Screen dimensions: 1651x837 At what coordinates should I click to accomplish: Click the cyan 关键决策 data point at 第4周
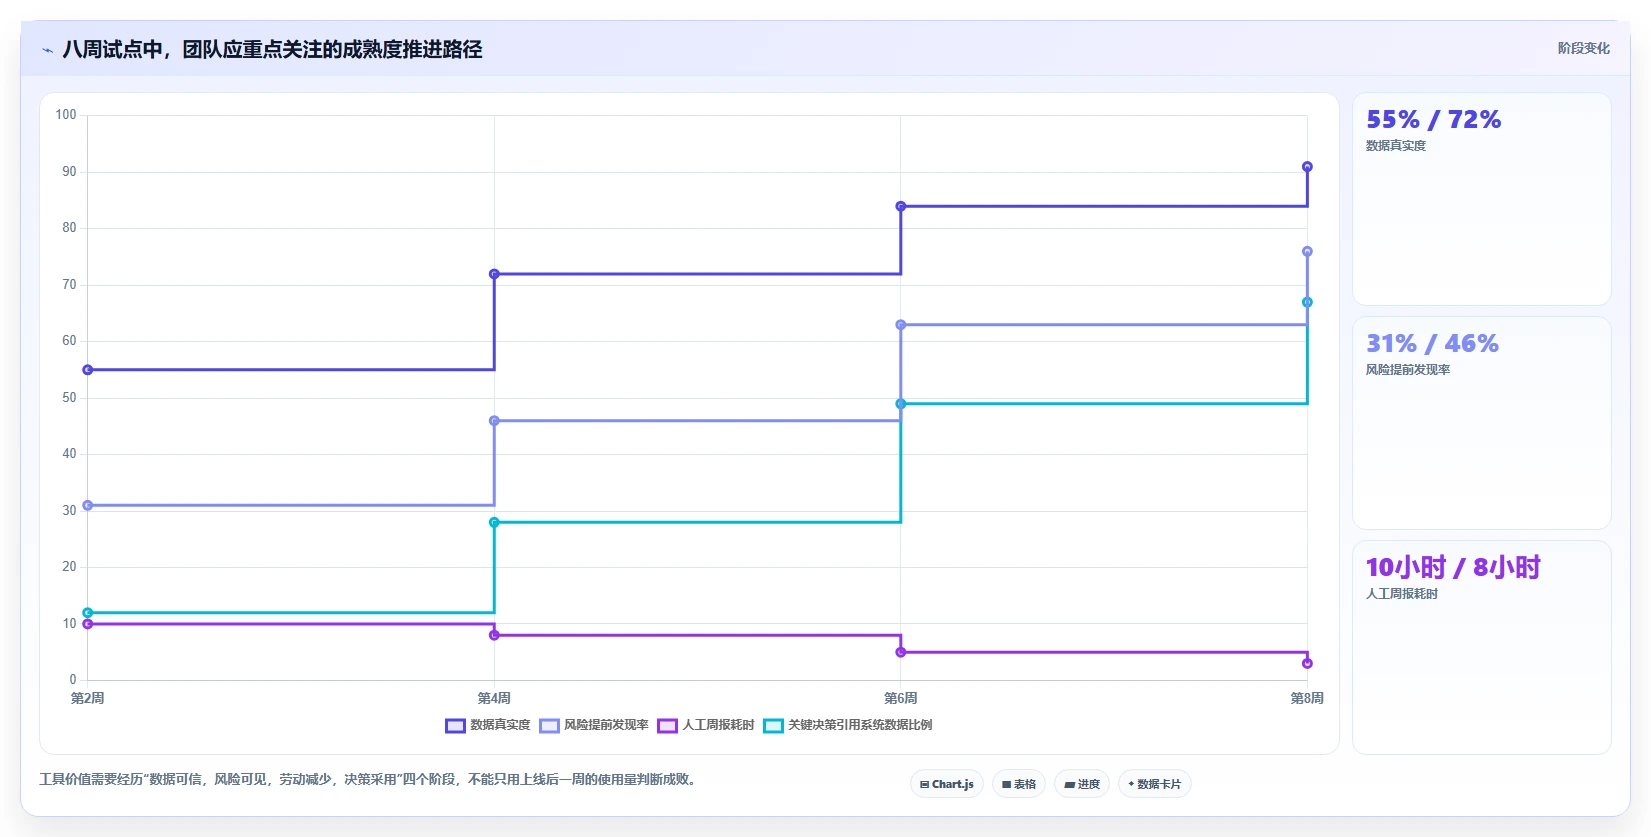point(494,522)
